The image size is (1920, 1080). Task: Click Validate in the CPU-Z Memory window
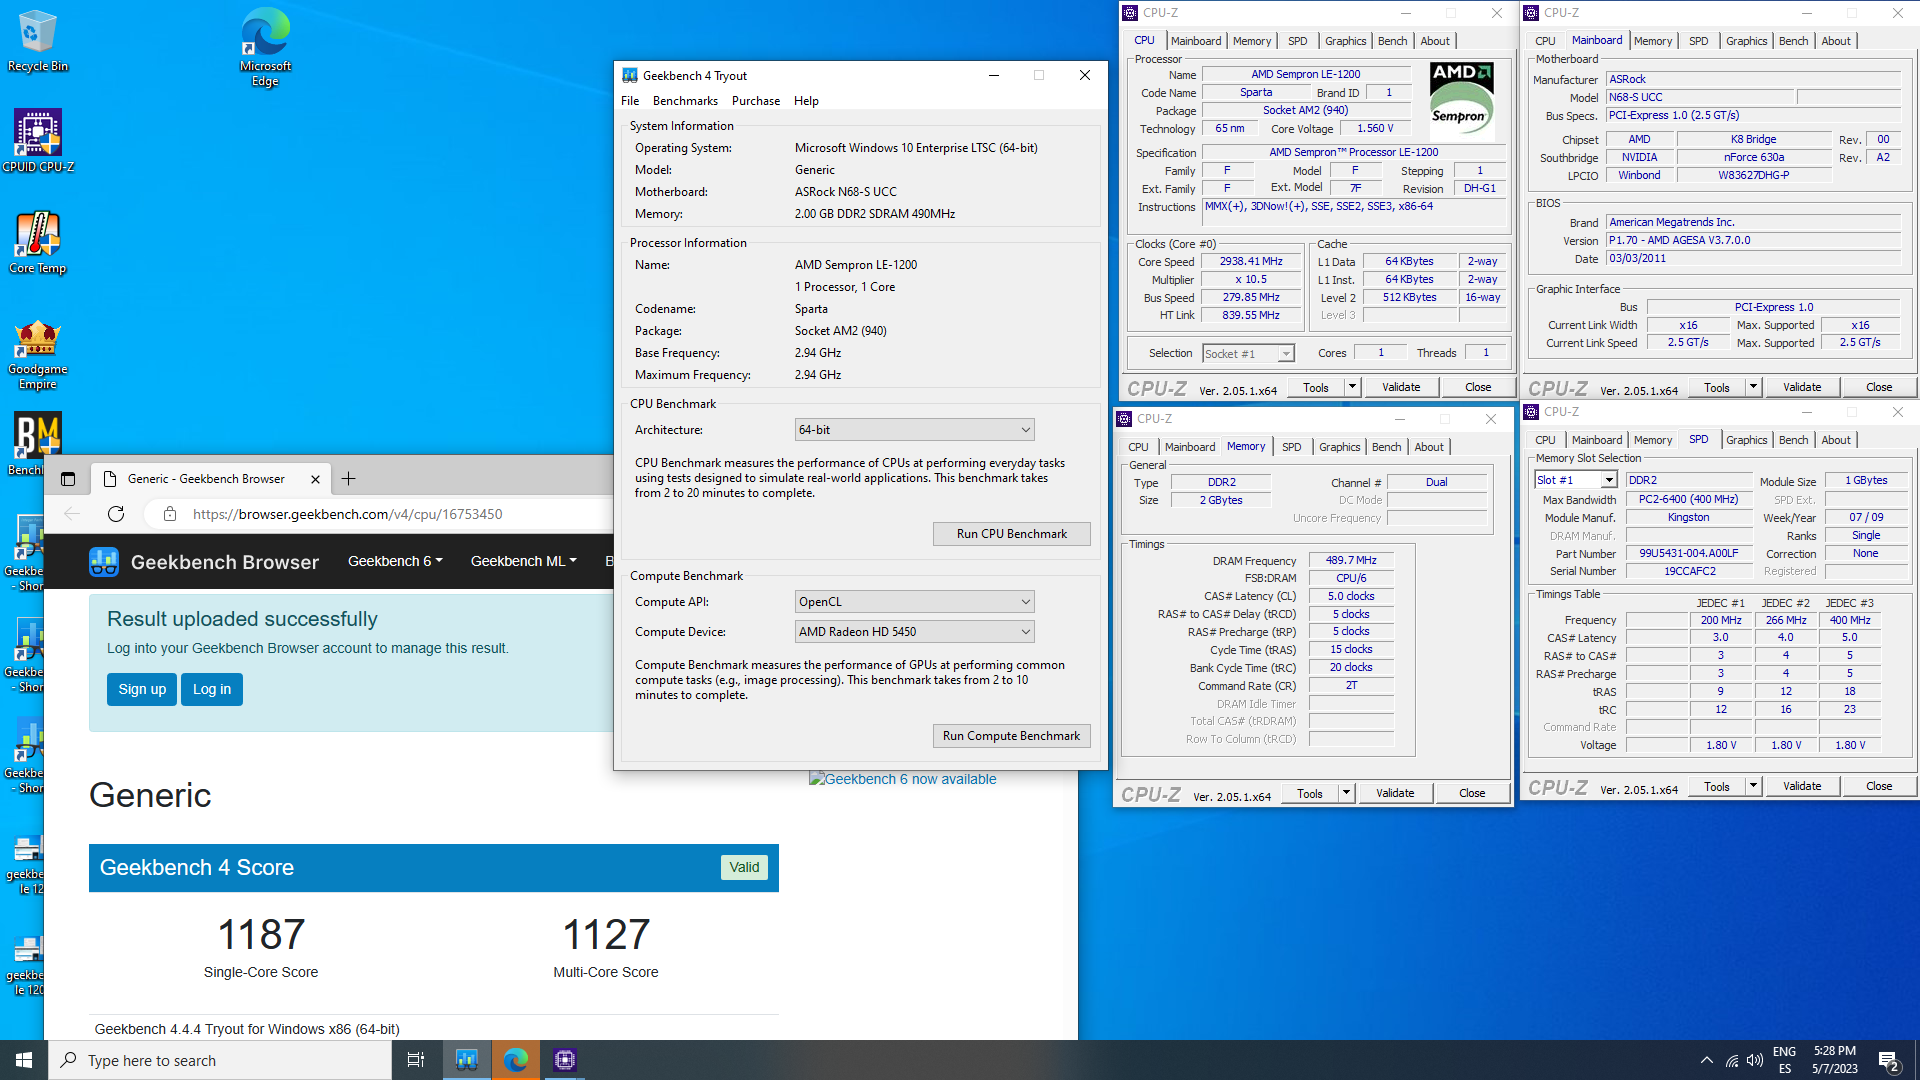click(1395, 793)
